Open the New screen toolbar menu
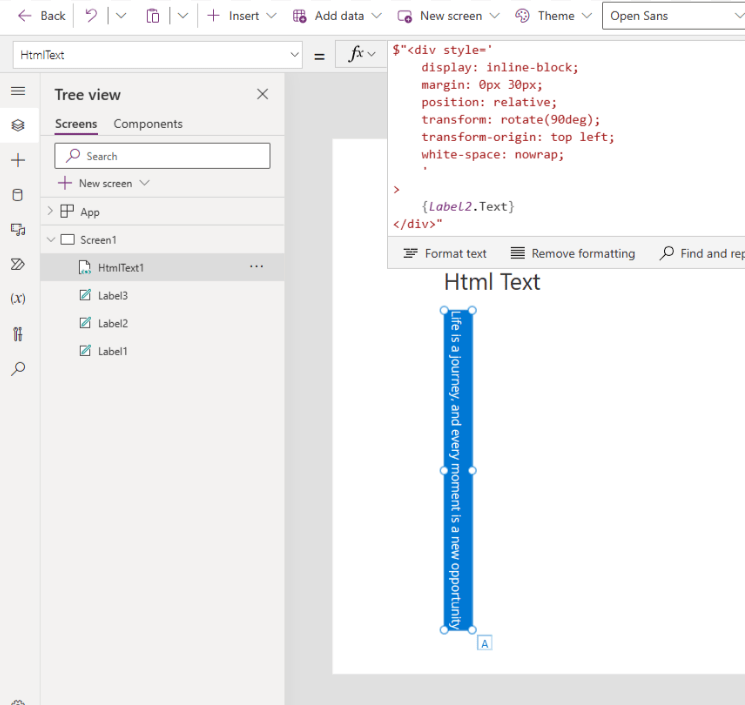 tap(448, 16)
